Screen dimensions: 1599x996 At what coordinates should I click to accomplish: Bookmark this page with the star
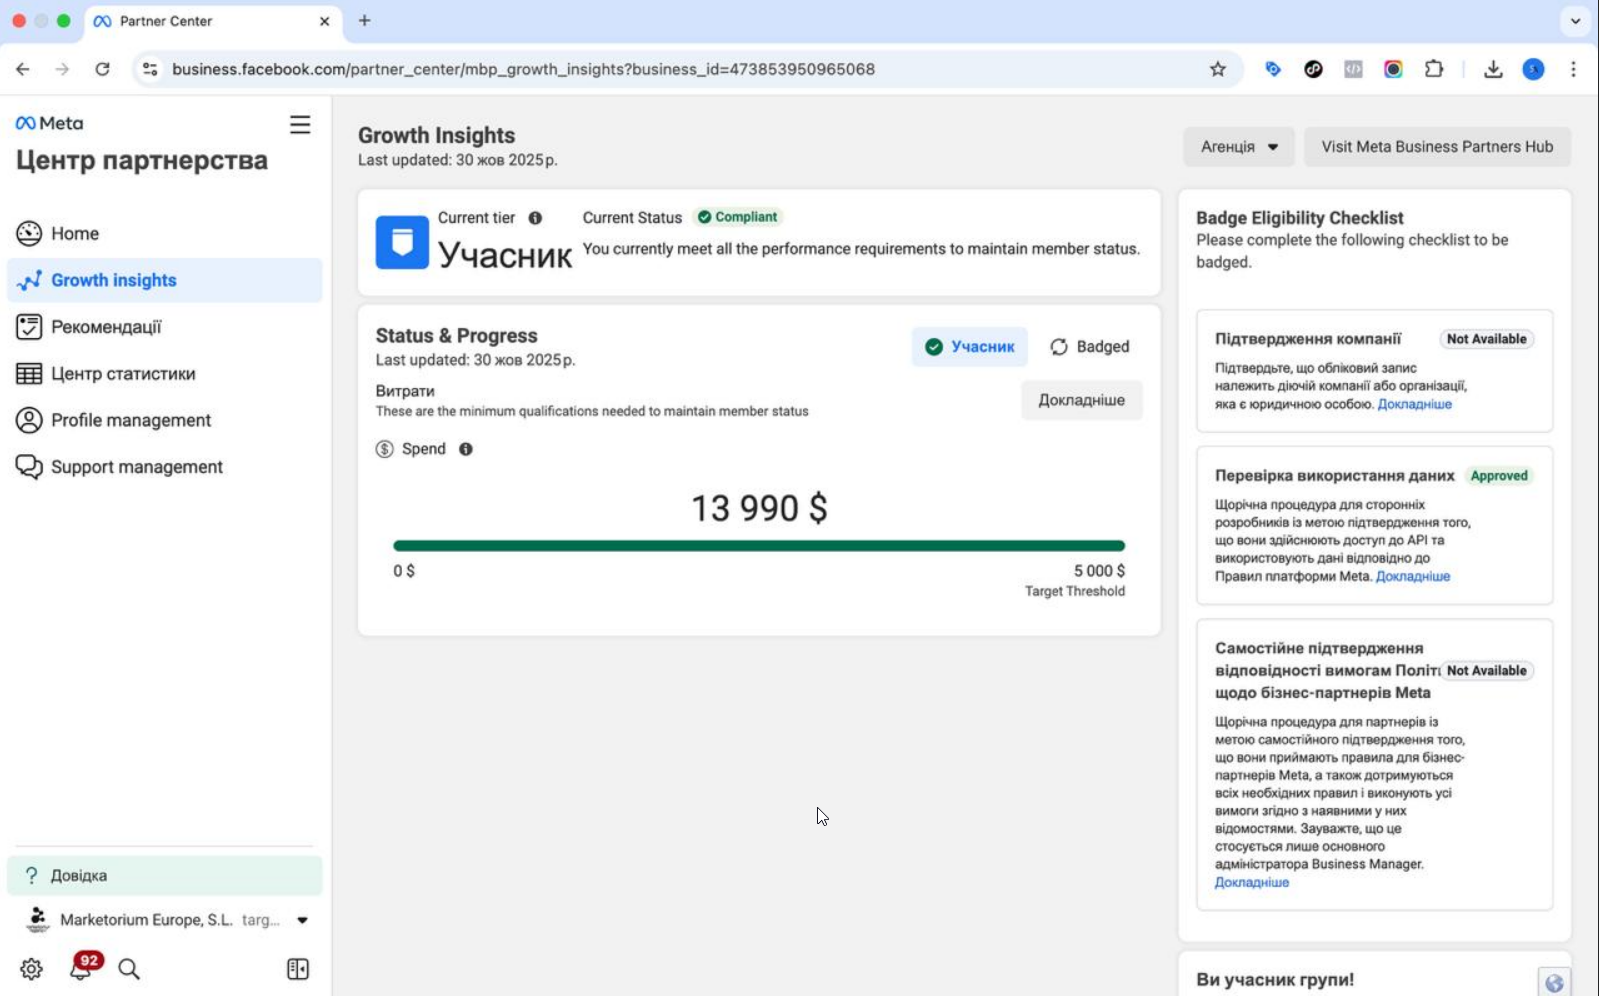click(x=1218, y=69)
